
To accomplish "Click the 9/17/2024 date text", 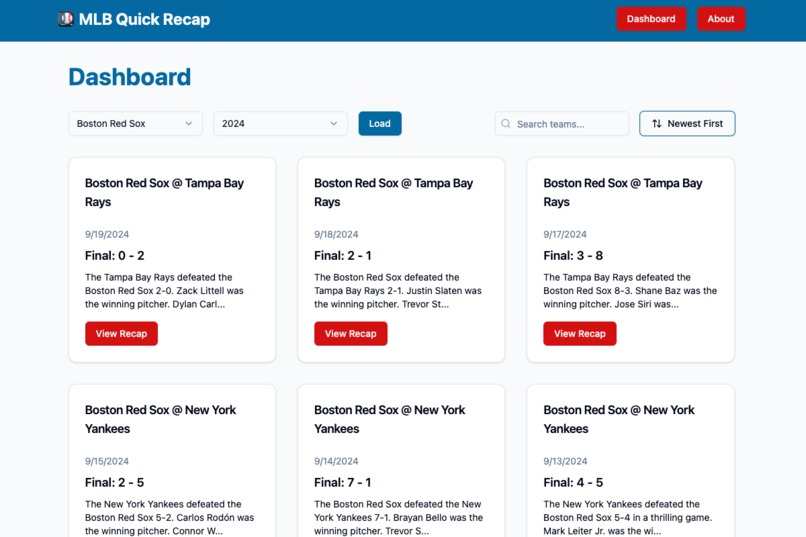I will pos(565,234).
